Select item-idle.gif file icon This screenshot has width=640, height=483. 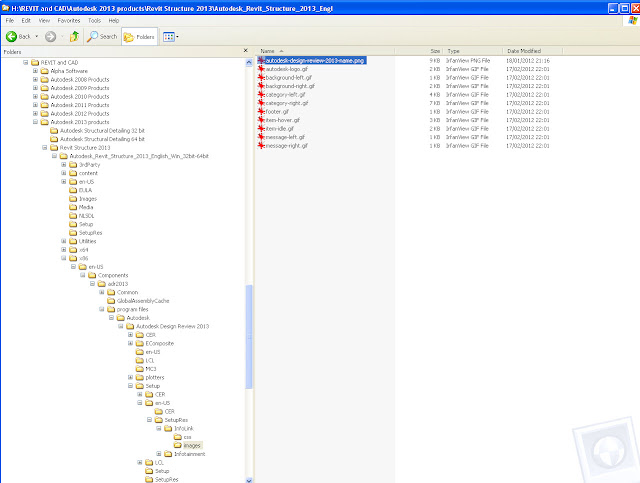261,129
